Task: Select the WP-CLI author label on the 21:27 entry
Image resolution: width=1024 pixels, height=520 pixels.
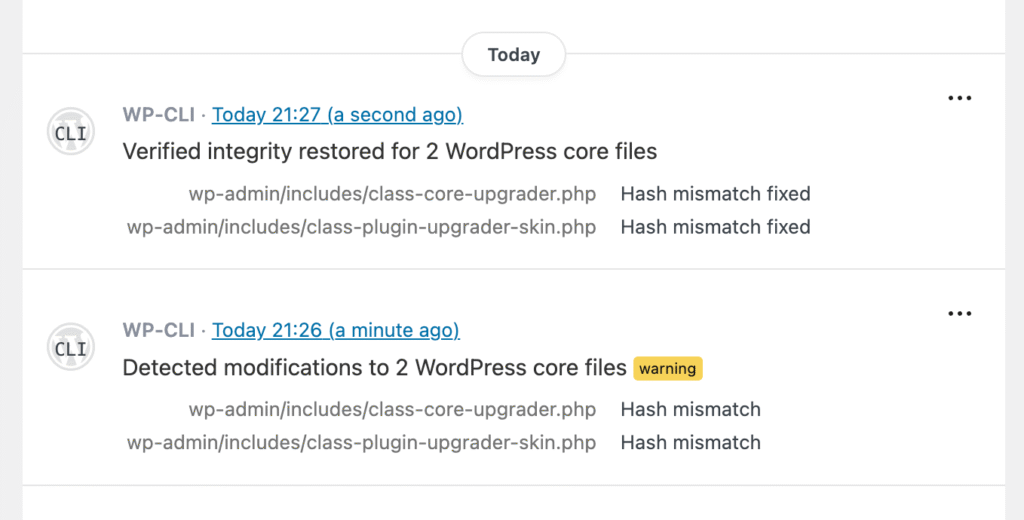Action: coord(158,115)
